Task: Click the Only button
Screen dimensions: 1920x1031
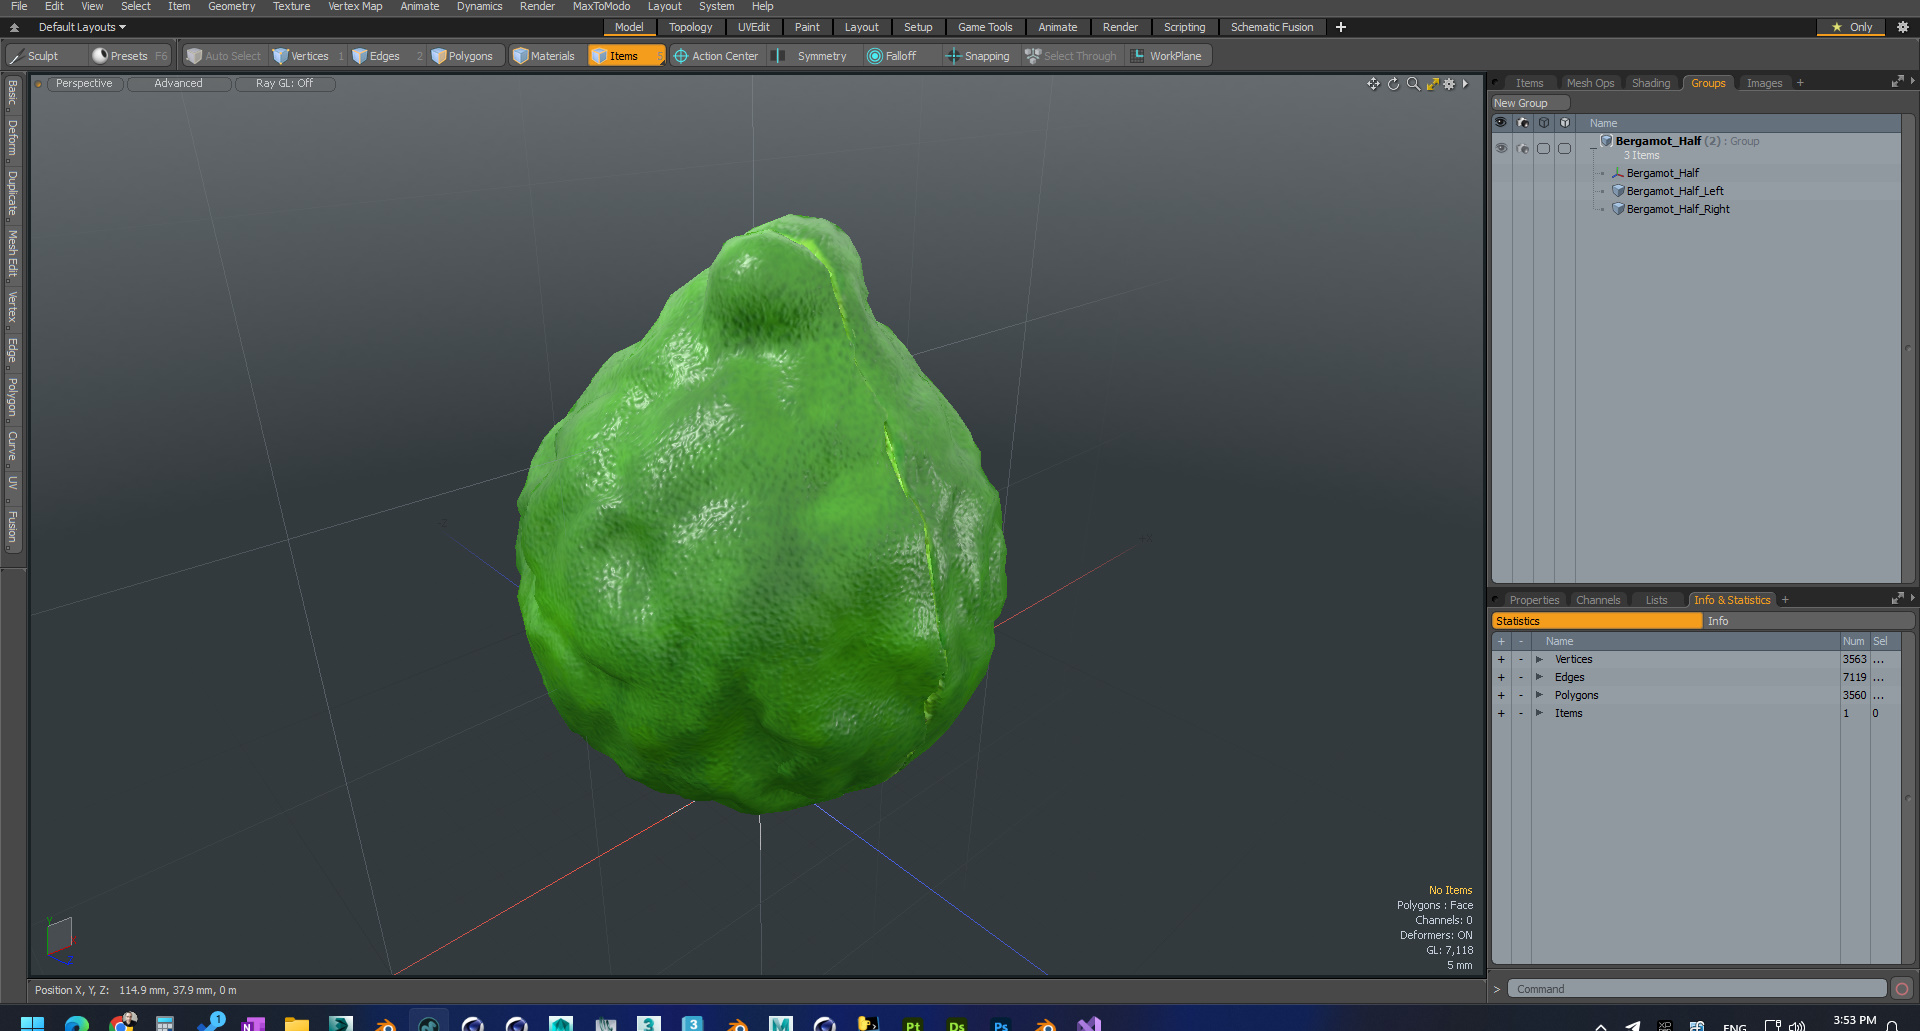Action: (x=1851, y=27)
